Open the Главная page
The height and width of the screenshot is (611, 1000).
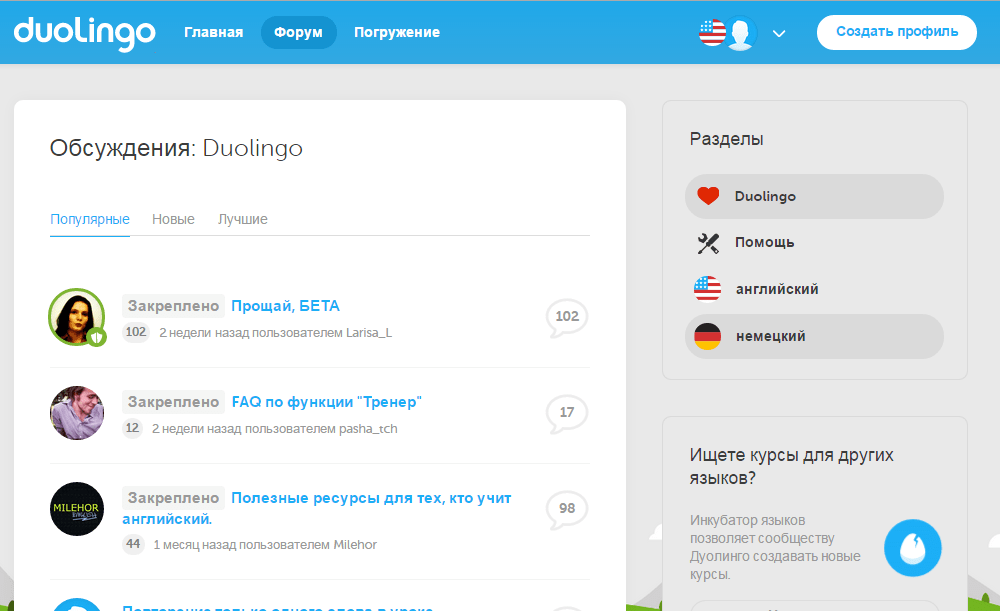click(x=214, y=33)
